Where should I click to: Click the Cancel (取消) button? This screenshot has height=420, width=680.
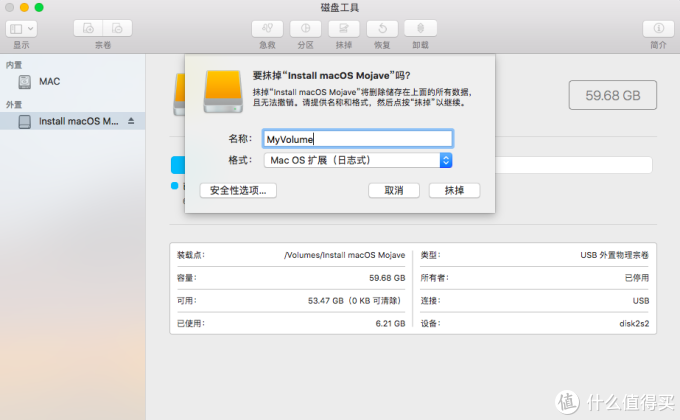[394, 190]
